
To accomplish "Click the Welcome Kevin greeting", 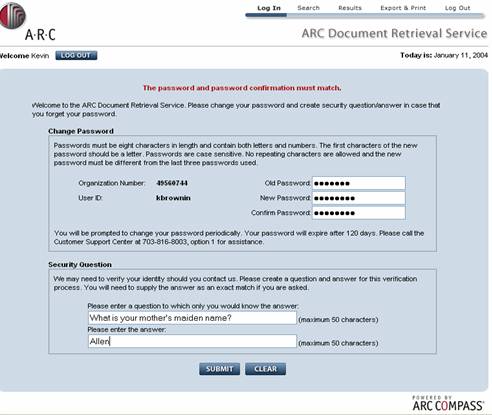I will coord(25,56).
